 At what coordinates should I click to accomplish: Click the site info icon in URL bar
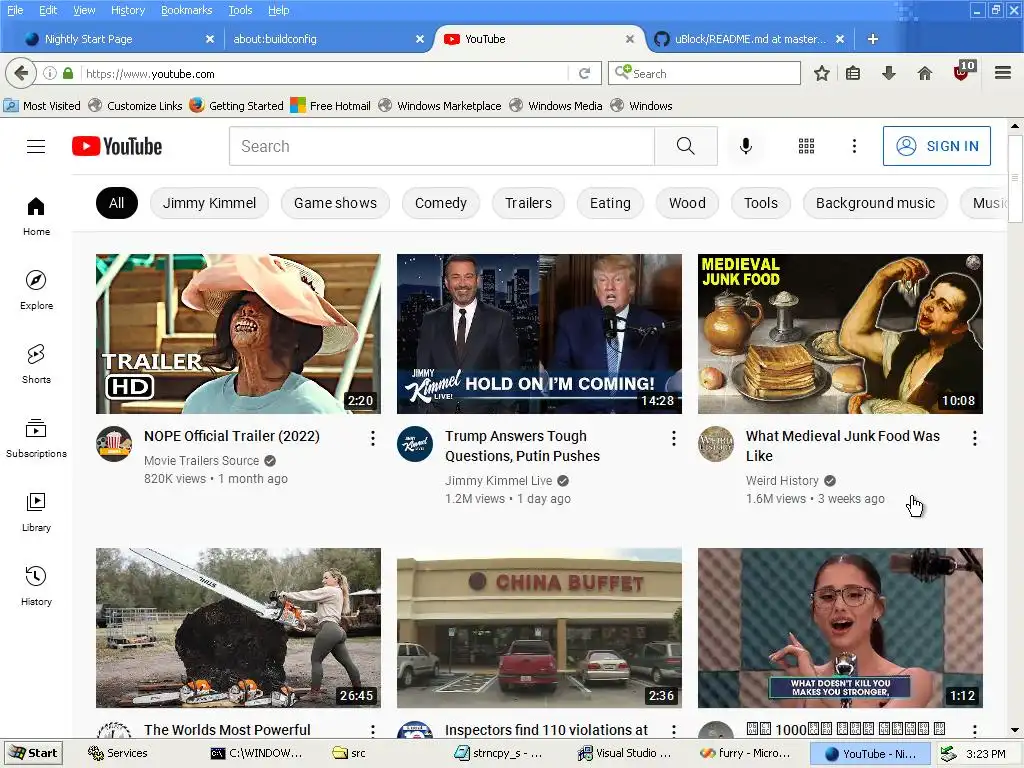pos(50,74)
